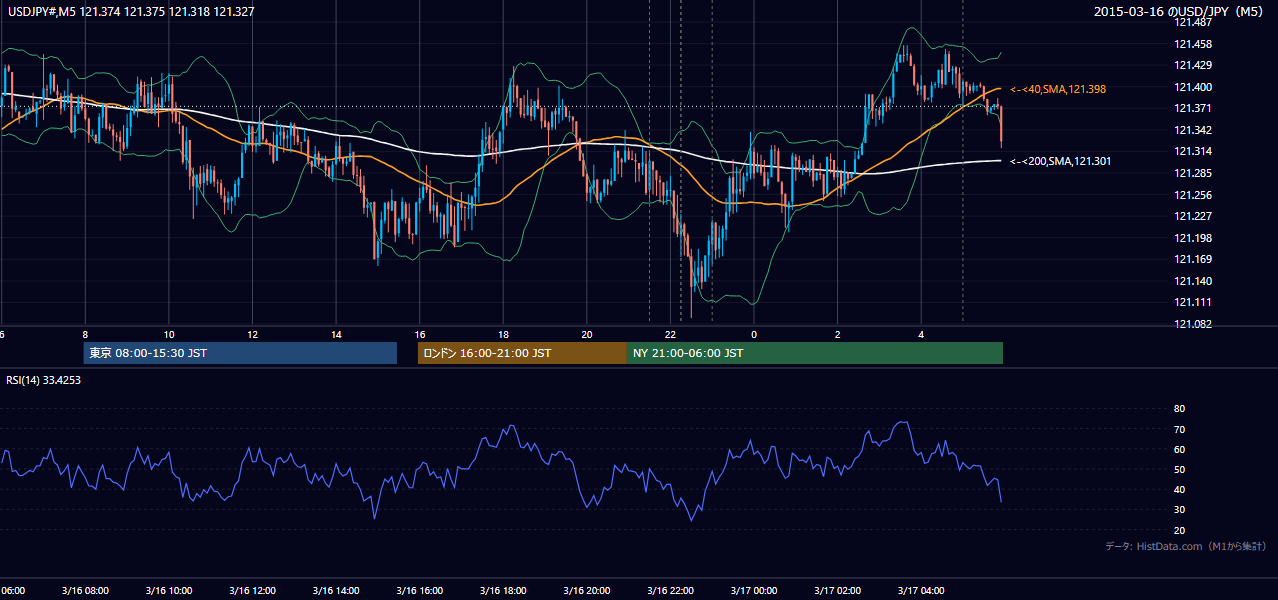Click the 3/16 08:00 time axis label
This screenshot has height=600, width=1278.
pos(84,591)
